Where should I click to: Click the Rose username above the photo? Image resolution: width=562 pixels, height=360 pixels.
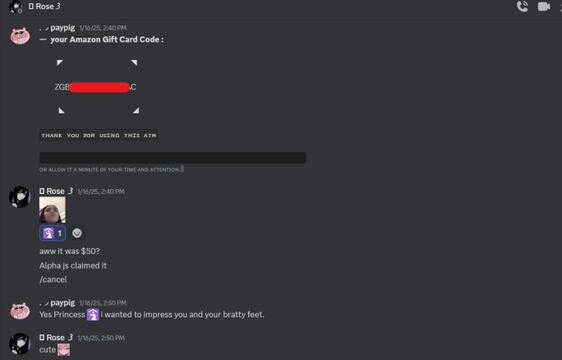point(56,191)
